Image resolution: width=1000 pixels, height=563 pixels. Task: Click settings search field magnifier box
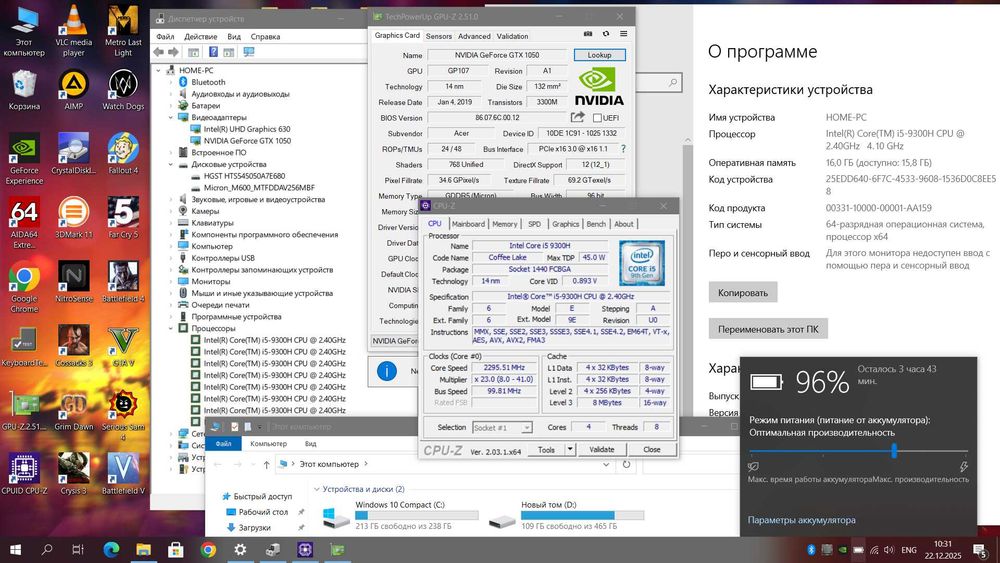(673, 82)
